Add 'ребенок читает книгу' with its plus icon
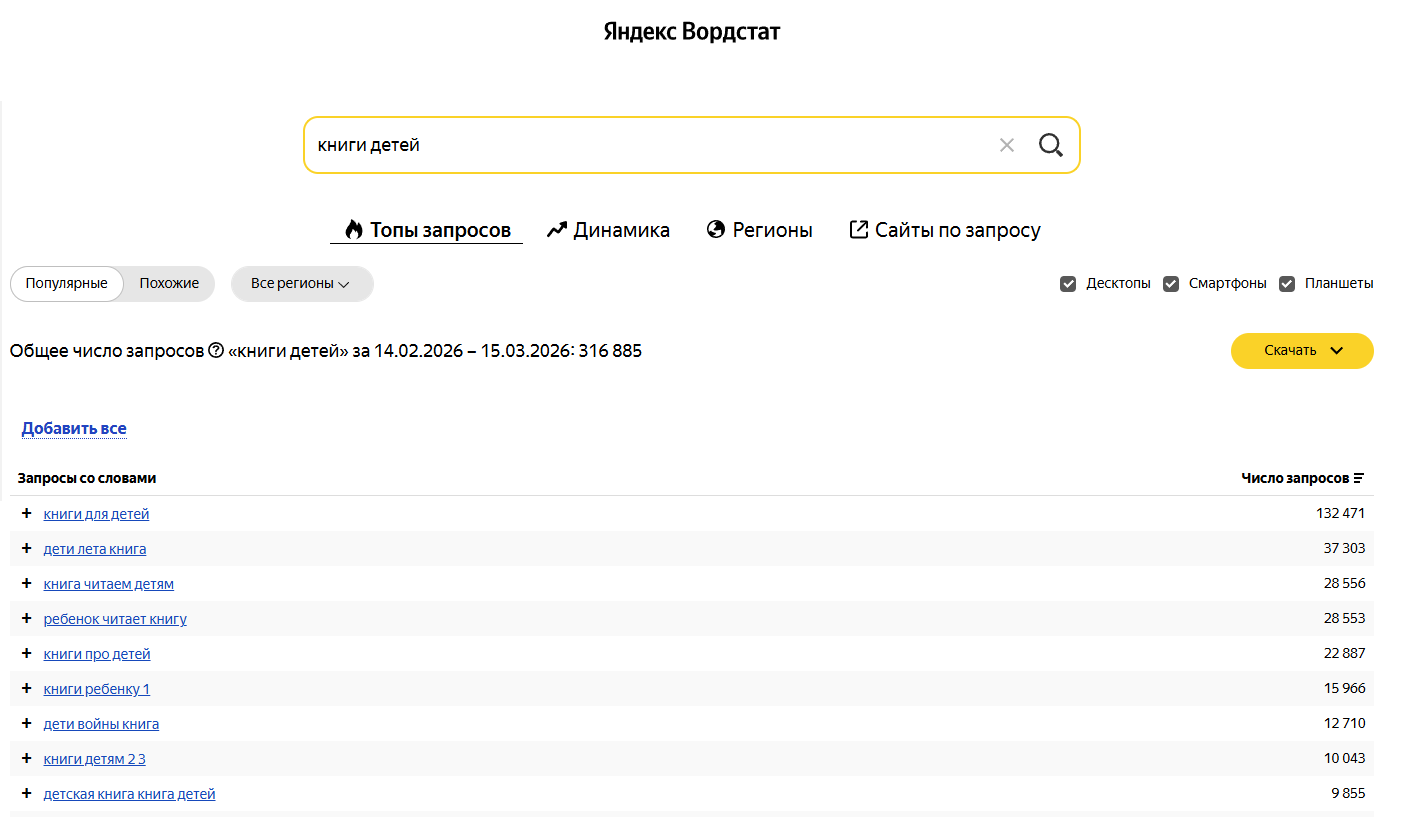This screenshot has width=1405, height=817. tap(27, 618)
